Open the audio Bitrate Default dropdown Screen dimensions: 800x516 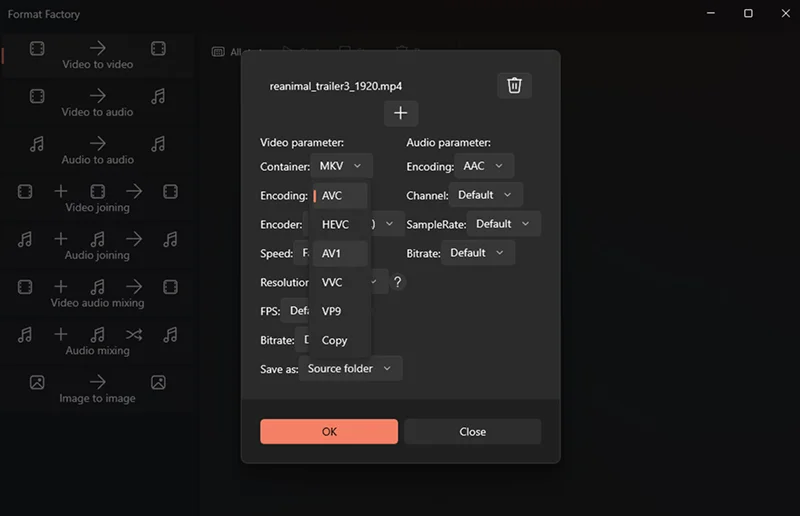[478, 253]
